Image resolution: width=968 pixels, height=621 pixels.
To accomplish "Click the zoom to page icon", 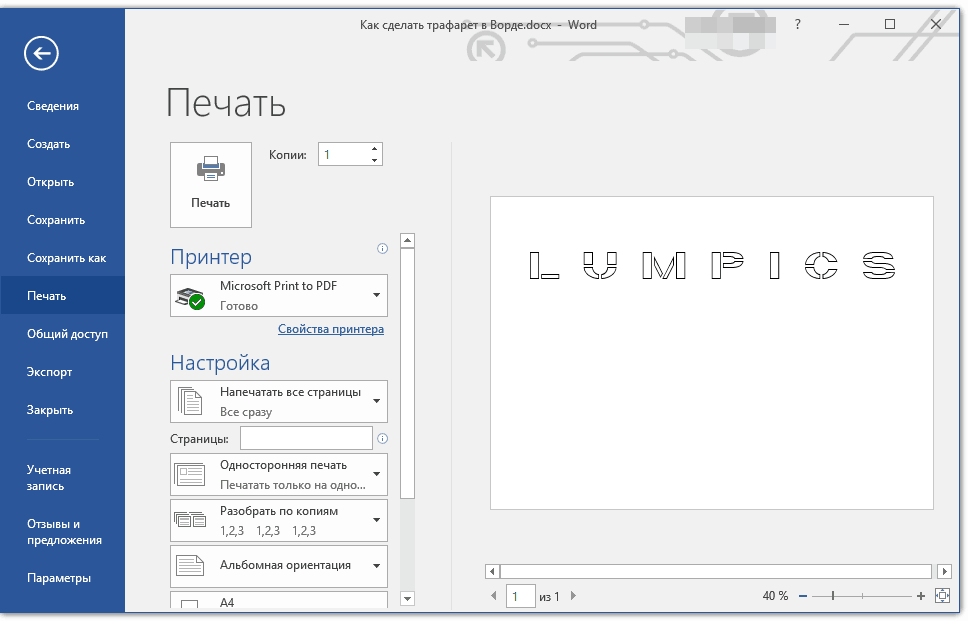I will pos(941,596).
